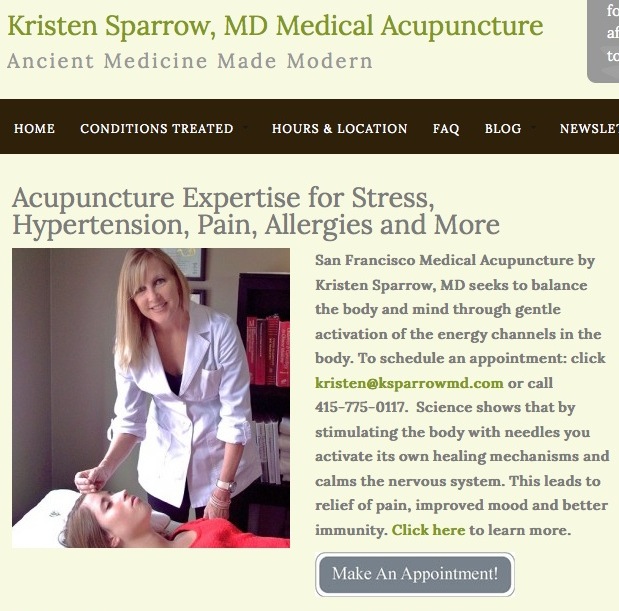Click the red books in the photo
Screen dimensions: 619x611
[x=268, y=351]
